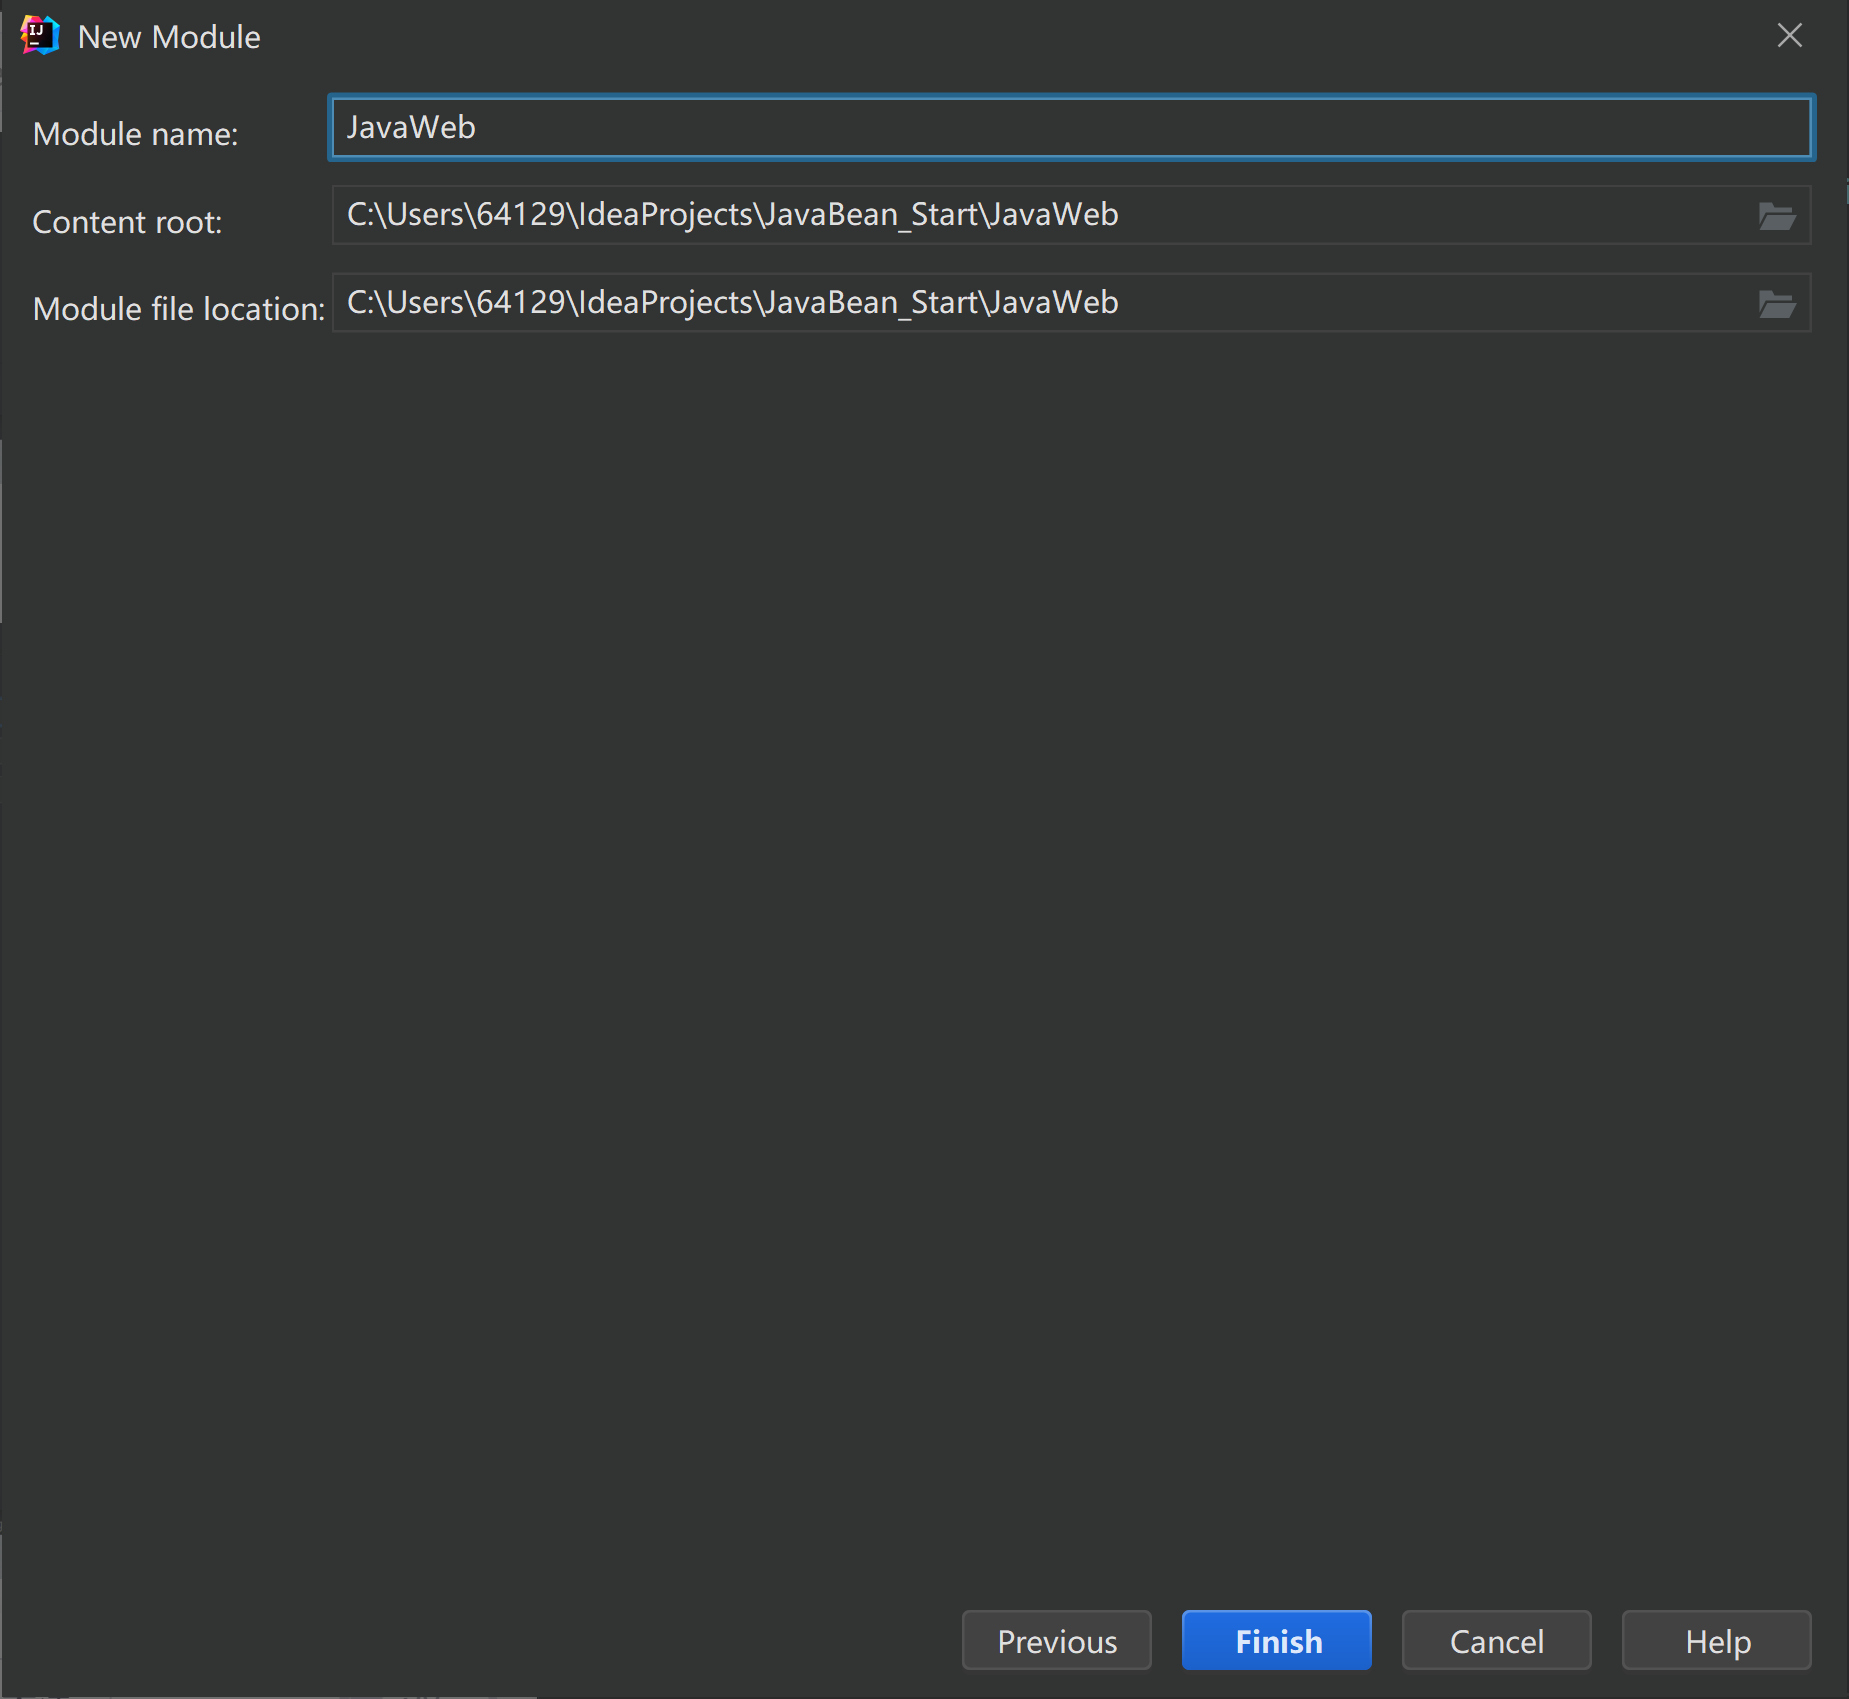Screen dimensions: 1849x1699
Task: Click the Content root path text ending in JavaWeb
Action: (x=732, y=215)
